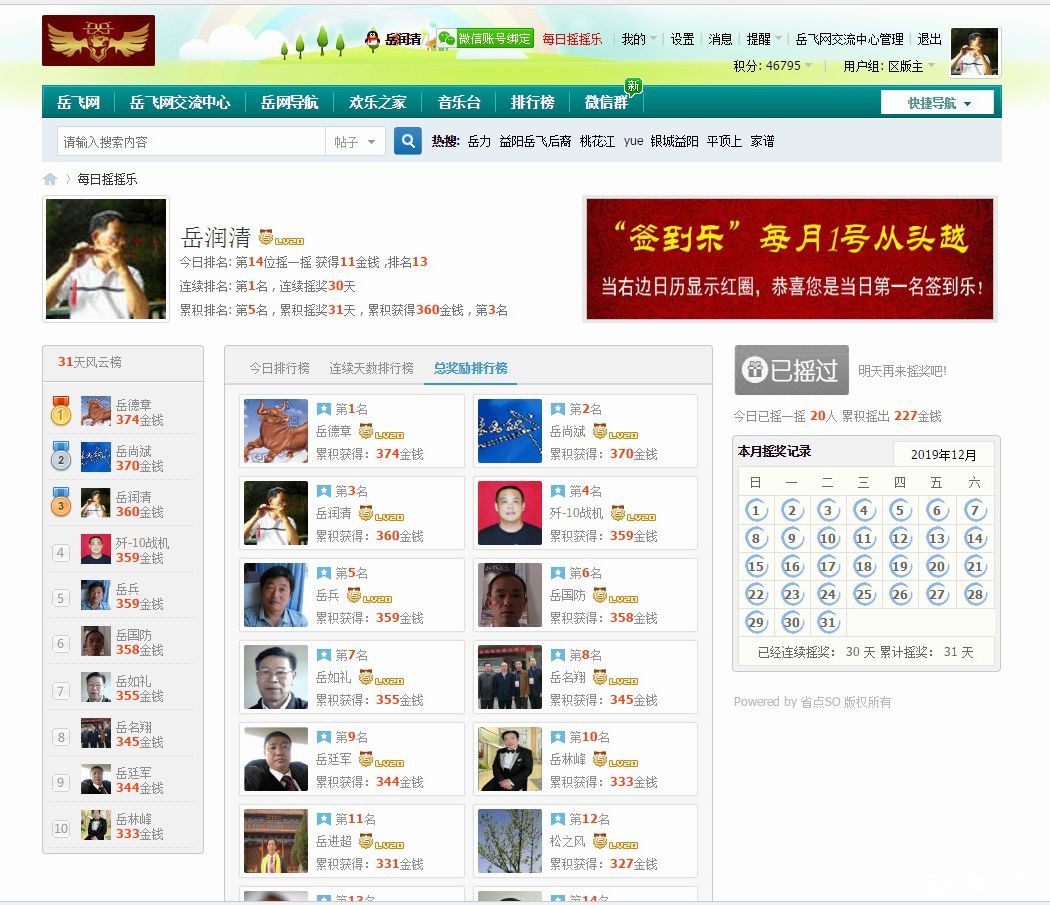This screenshot has height=905, width=1050.
Task: Open 岳网导航 nav item
Action: coord(289,102)
